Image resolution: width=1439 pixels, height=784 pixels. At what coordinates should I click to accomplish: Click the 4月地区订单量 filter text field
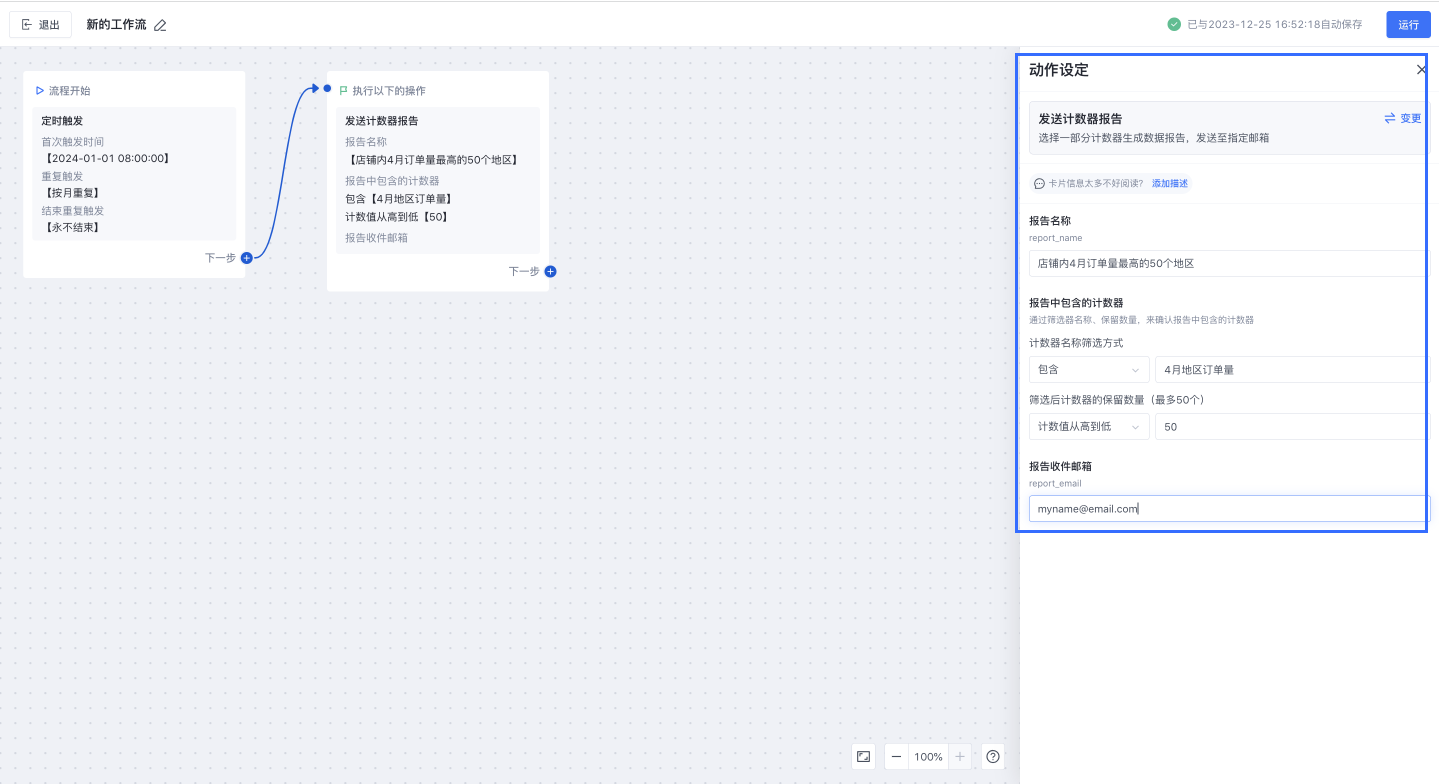(x=1292, y=370)
